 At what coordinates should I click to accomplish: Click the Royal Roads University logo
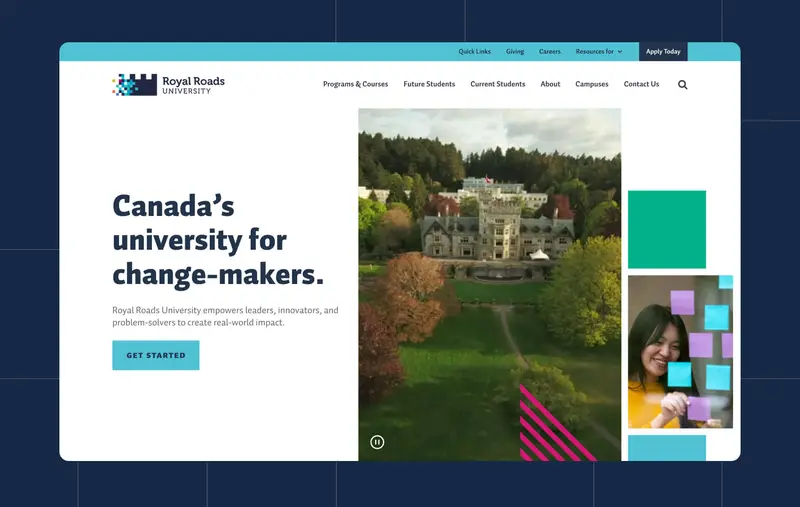click(x=168, y=85)
